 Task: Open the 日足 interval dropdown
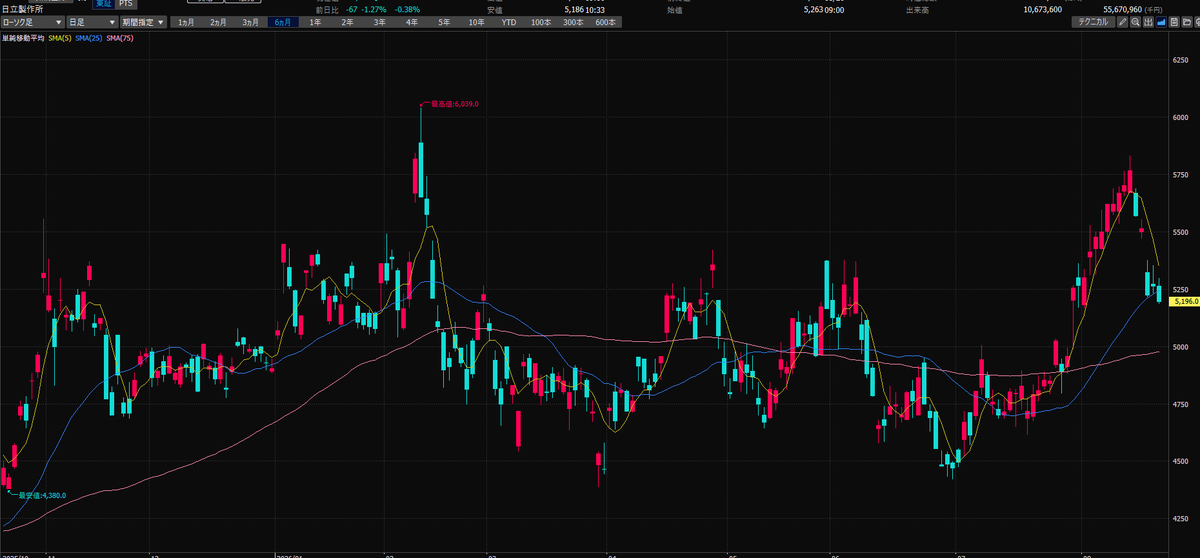coord(90,22)
